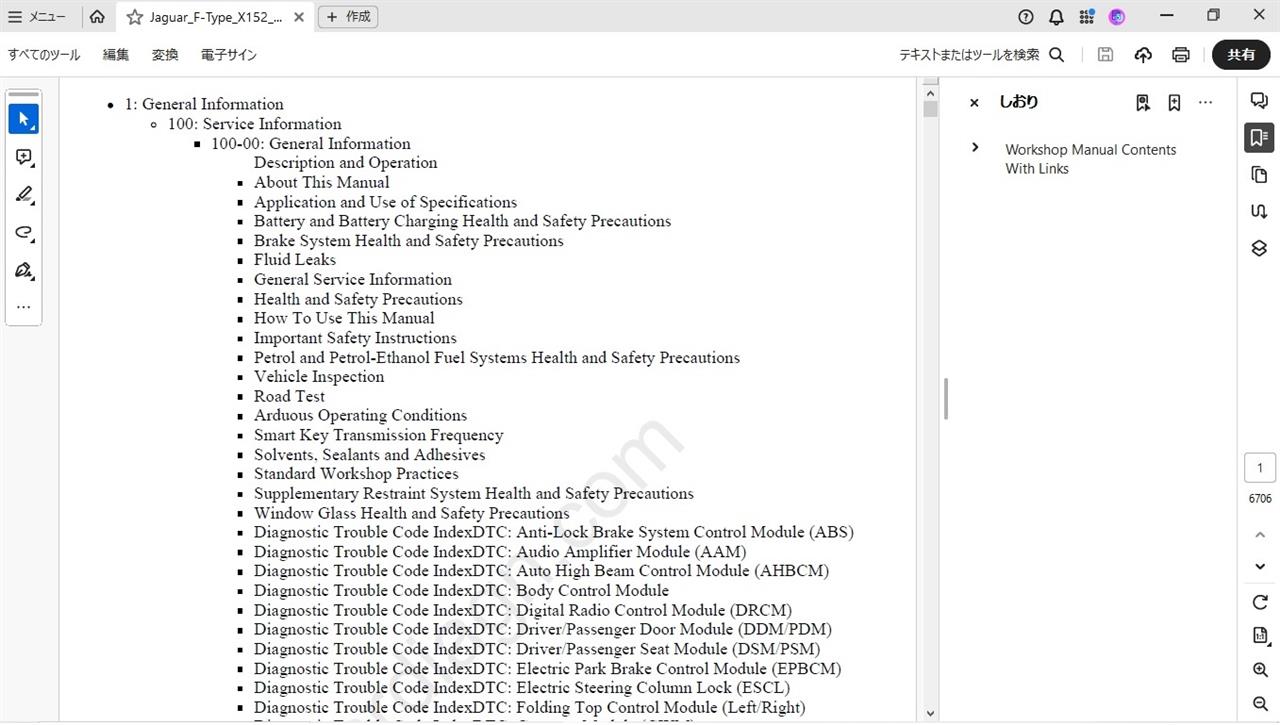Open the Audio Amplifier Module (AAM) DTC link
Viewport: 1280px width, 725px height.
499,552
